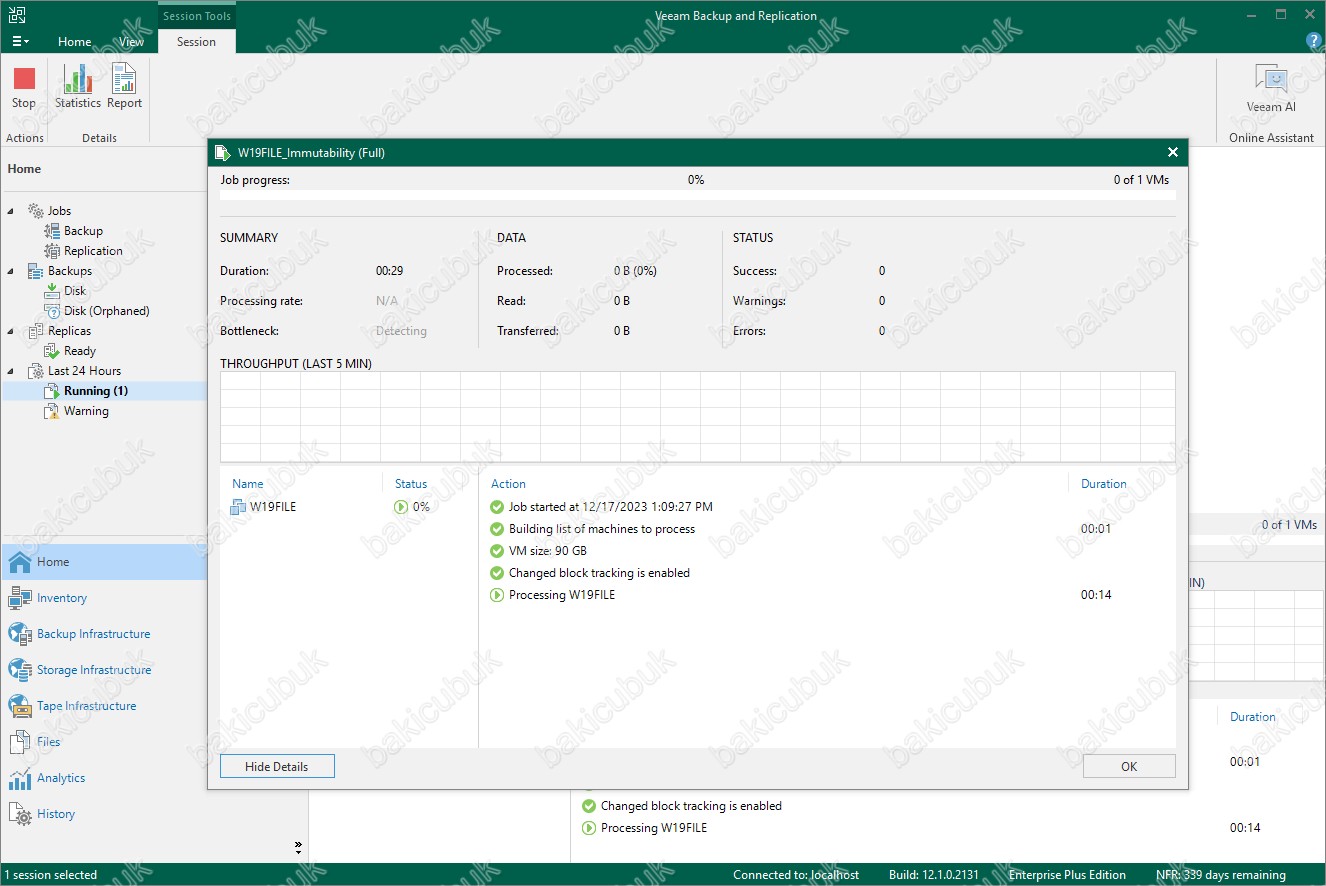Collapse the Jobs tree node
Screen dimensions: 1326x886
11,211
